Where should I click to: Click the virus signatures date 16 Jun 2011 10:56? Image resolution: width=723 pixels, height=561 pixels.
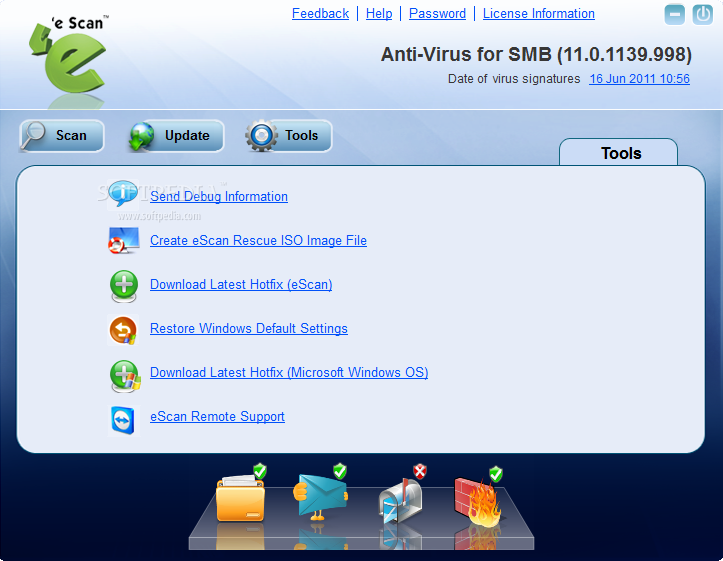click(x=640, y=79)
